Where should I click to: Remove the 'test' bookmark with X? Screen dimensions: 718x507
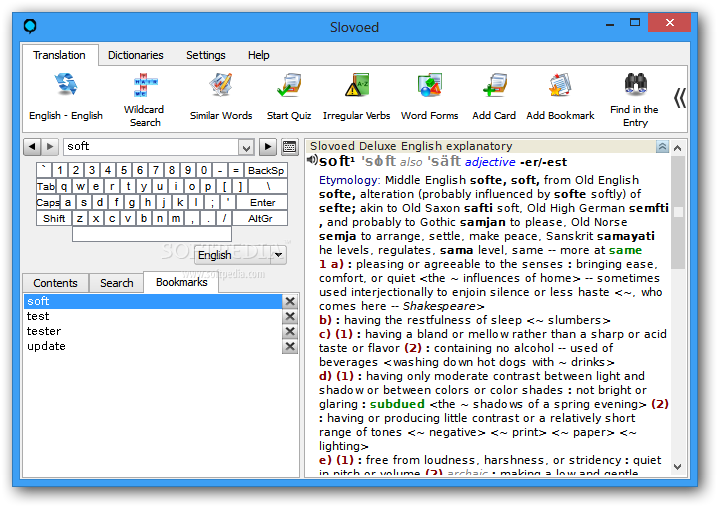pyautogui.click(x=289, y=316)
